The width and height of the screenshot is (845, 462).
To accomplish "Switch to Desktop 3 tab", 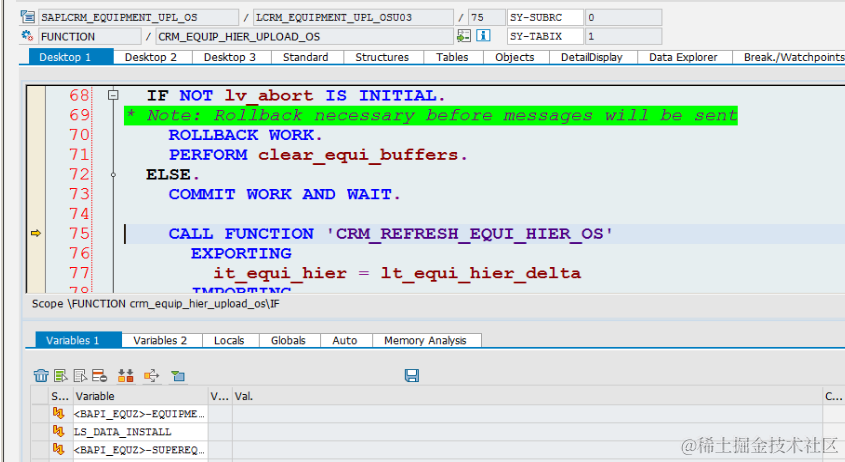I will [x=230, y=57].
